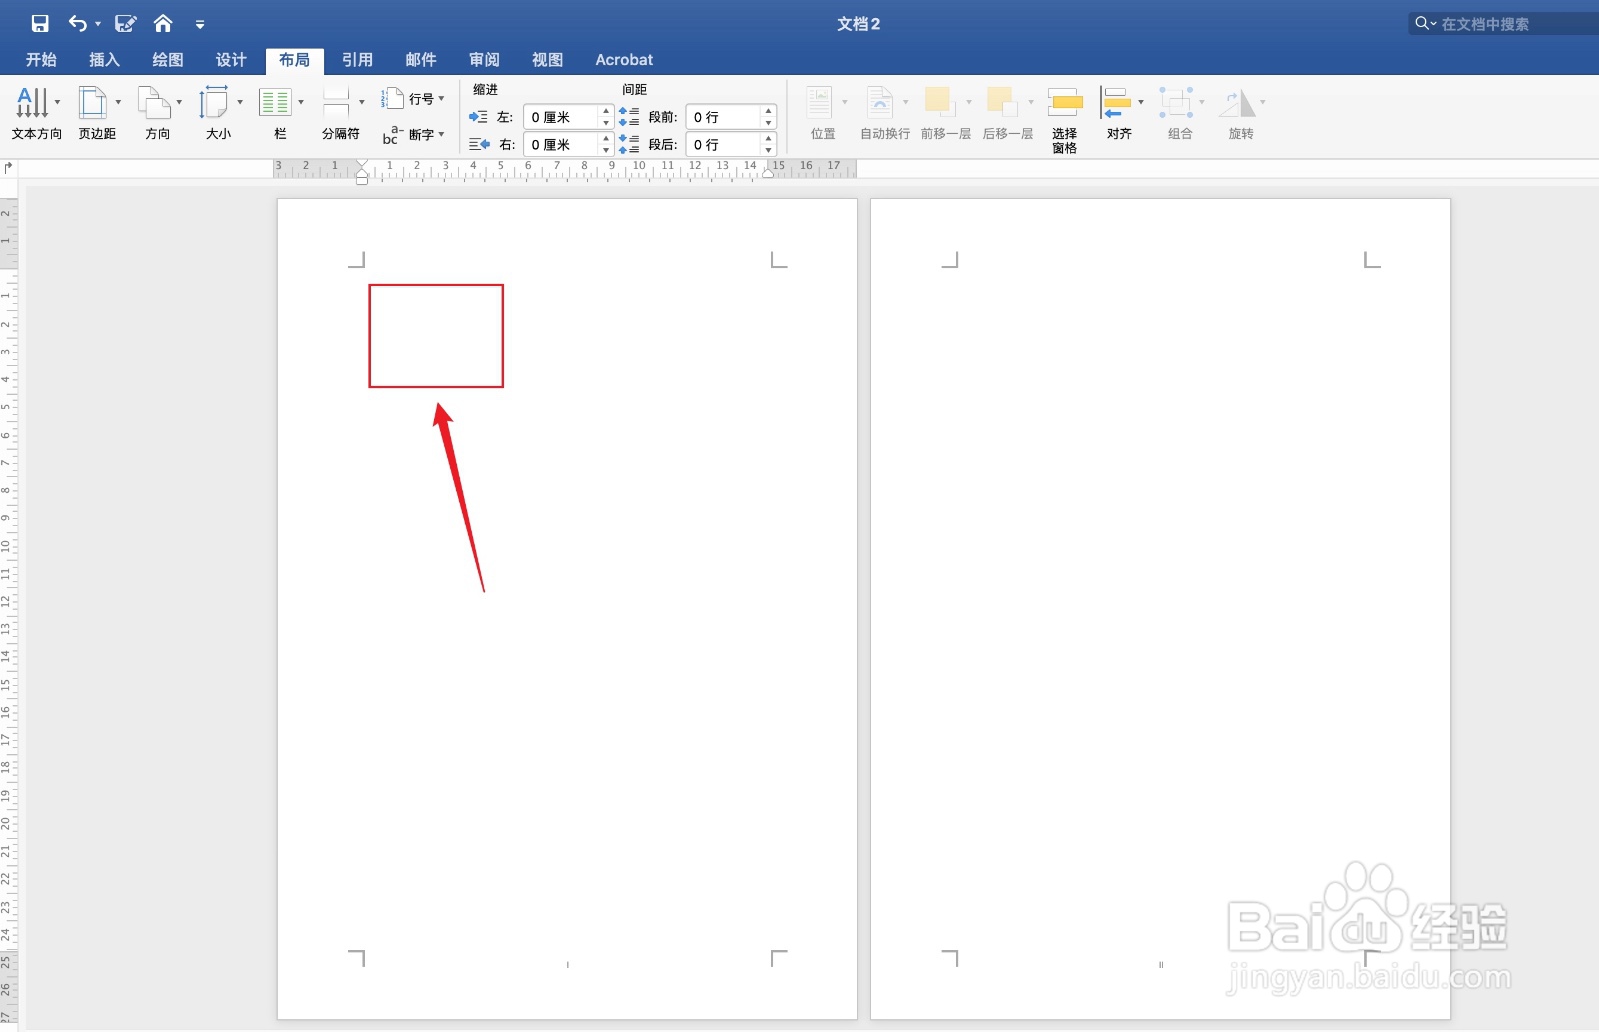
Task: Open the 分隔符 breaks menu
Action: pyautogui.click(x=341, y=113)
